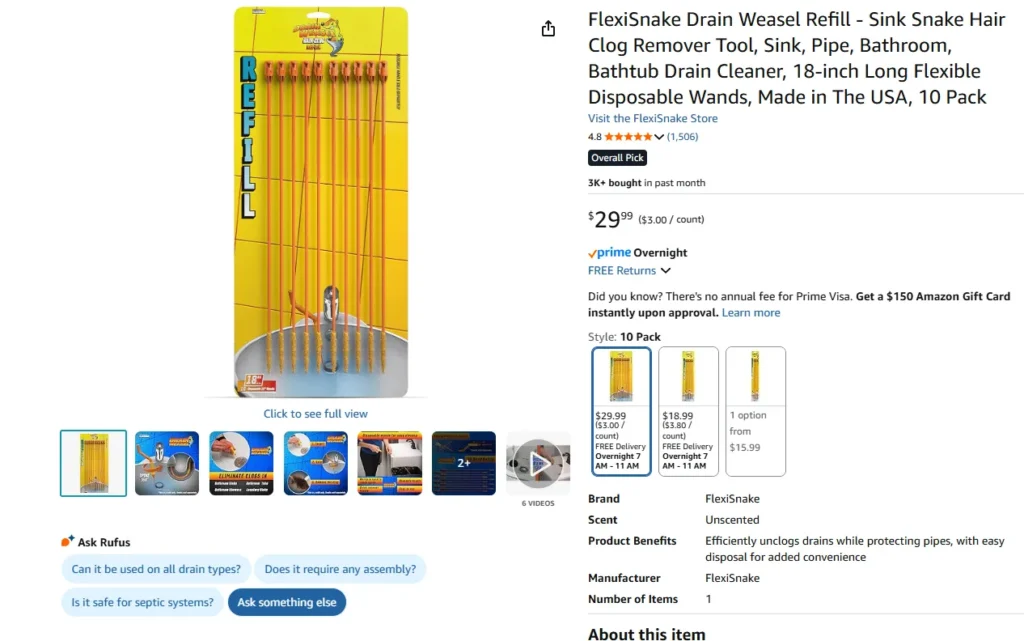Ask "Is it safe for septic systems?"
The height and width of the screenshot is (641, 1024).
tap(142, 602)
